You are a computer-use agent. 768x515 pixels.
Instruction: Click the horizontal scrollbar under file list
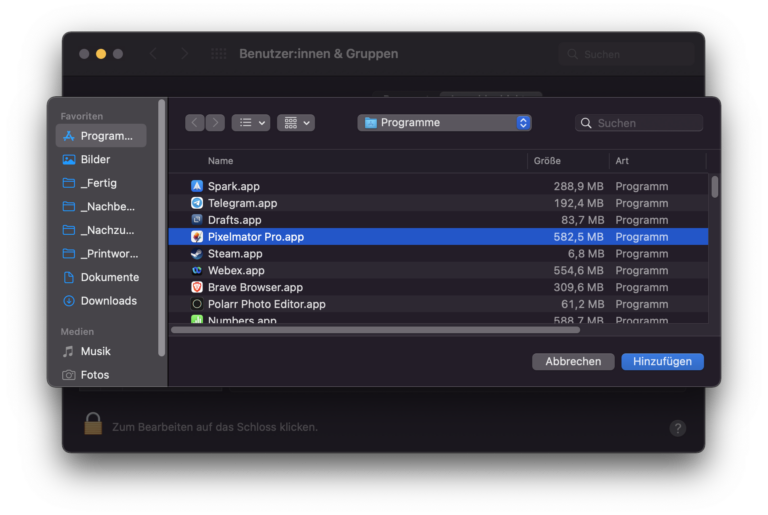tap(375, 330)
